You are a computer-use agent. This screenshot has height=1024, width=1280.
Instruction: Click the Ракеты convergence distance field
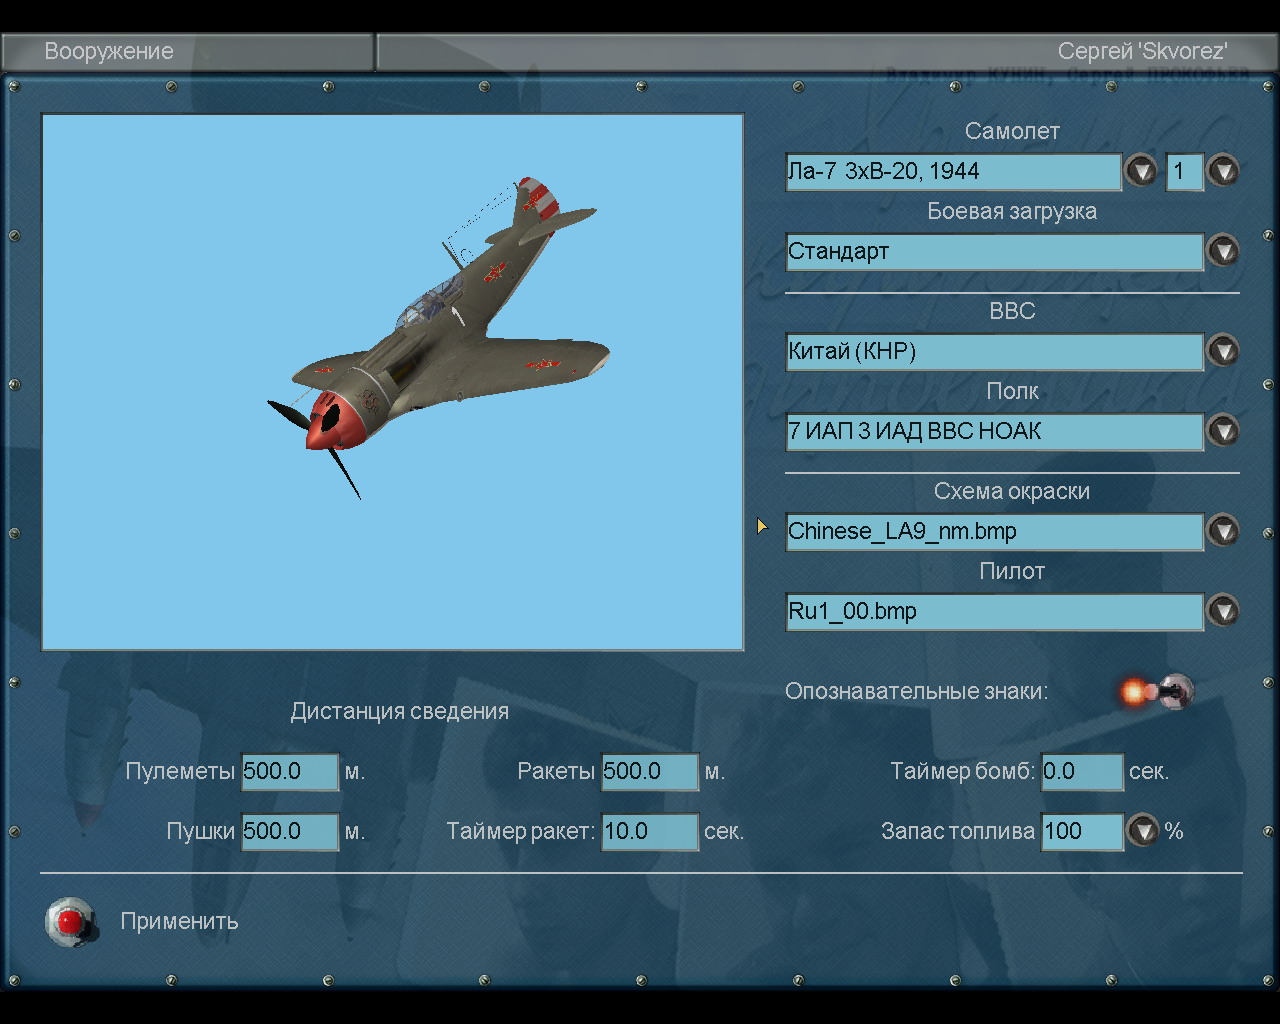(649, 771)
